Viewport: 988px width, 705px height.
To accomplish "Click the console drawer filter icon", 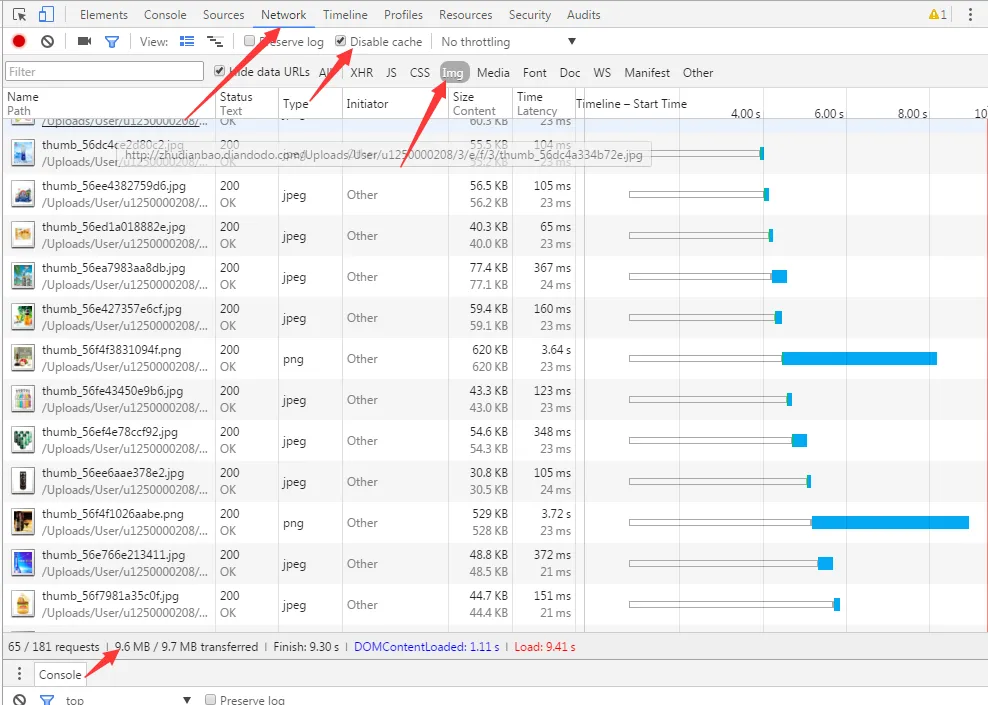I will click(x=47, y=699).
